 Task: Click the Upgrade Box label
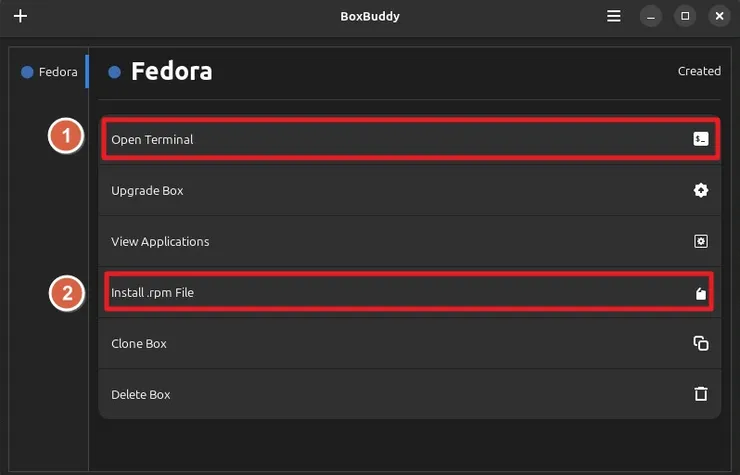[147, 190]
